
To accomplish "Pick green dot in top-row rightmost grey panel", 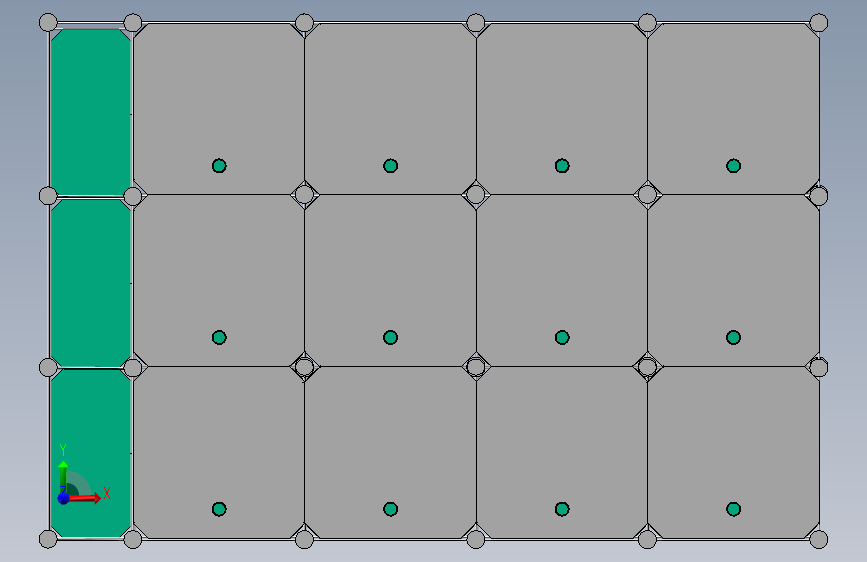I will [733, 165].
